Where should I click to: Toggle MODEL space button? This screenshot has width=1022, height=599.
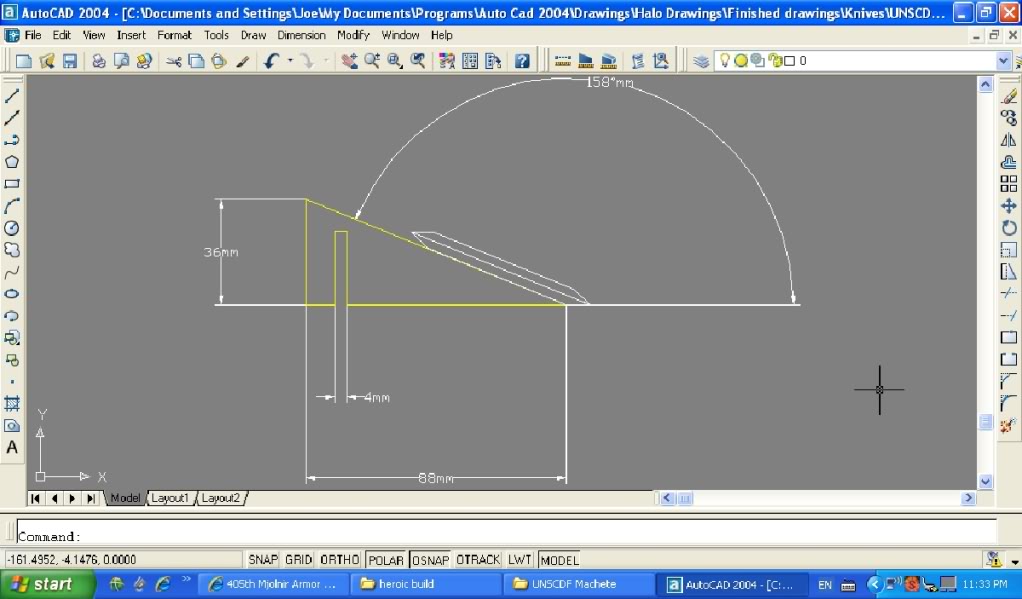click(x=559, y=560)
